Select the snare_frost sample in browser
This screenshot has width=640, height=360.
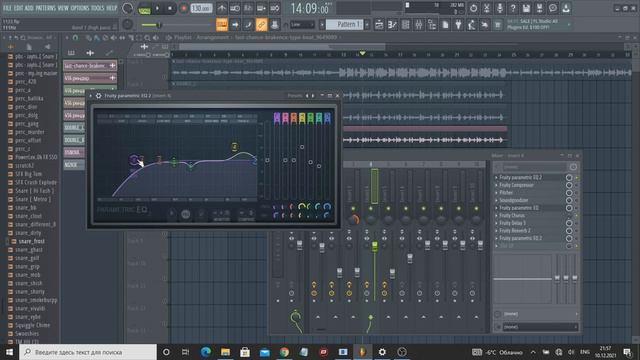point(31,241)
